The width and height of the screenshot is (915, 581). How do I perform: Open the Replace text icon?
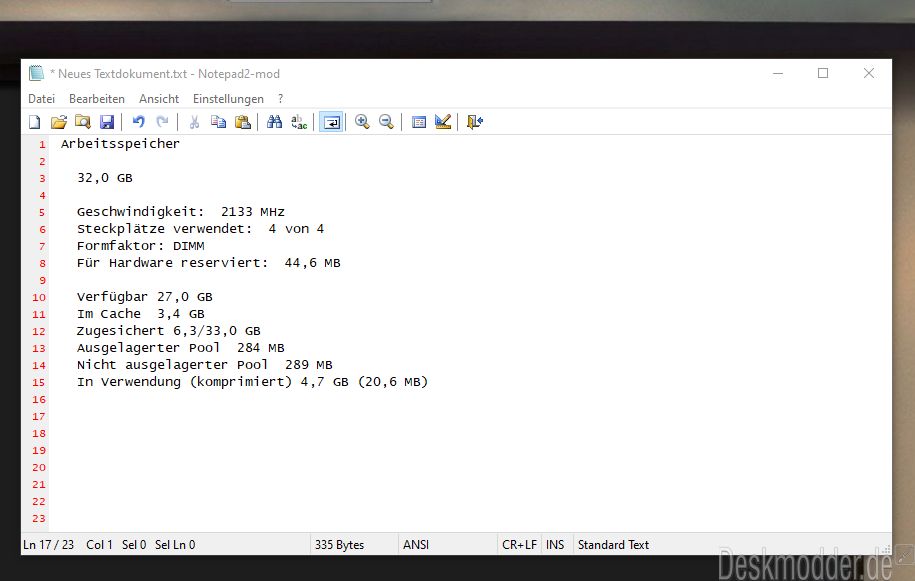click(299, 122)
